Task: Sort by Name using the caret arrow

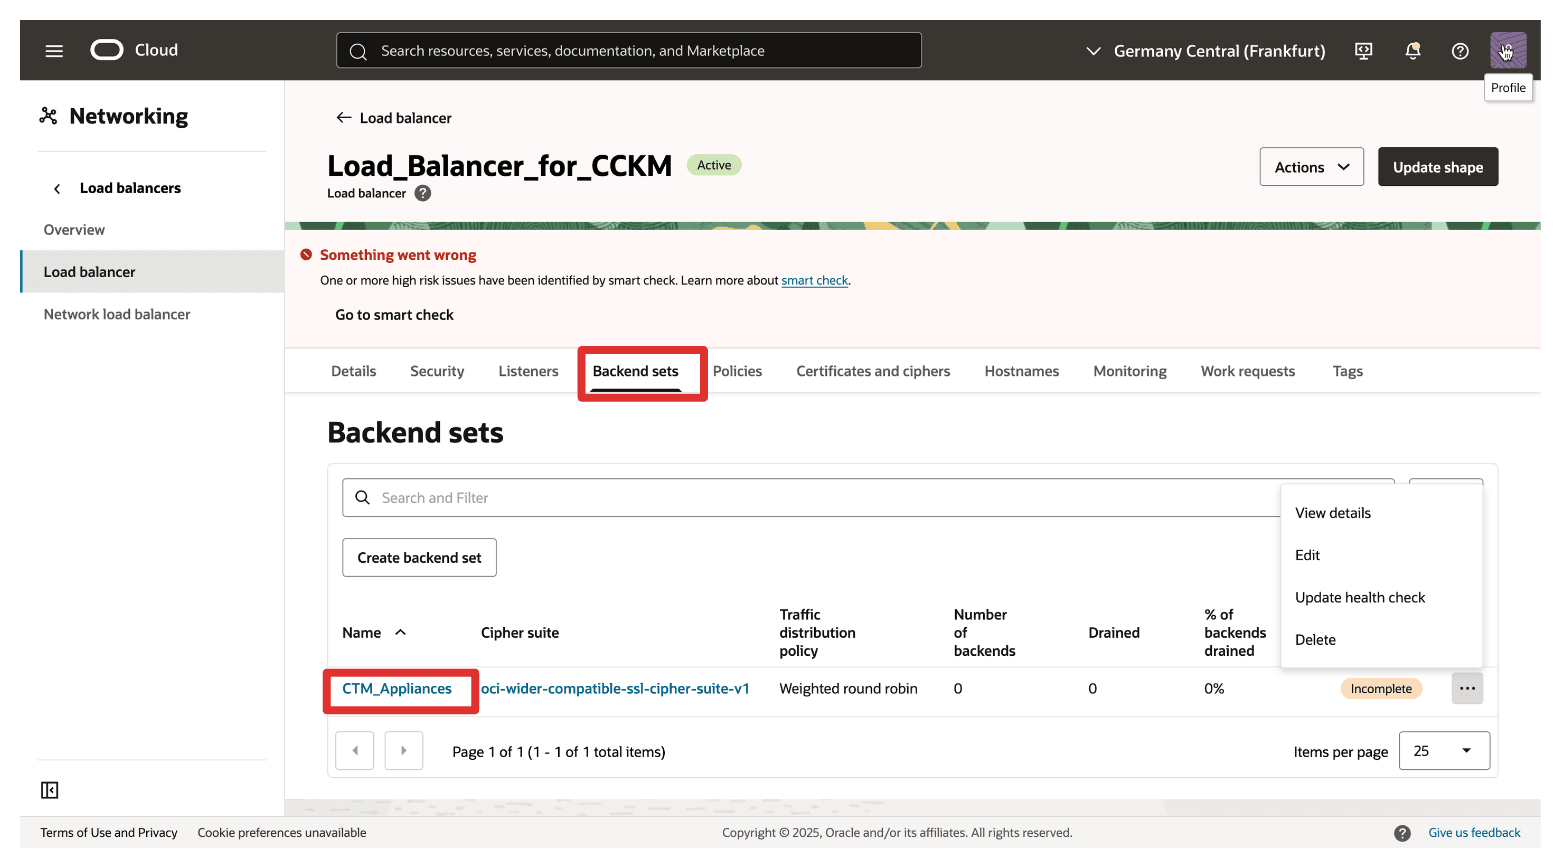Action: (x=400, y=632)
